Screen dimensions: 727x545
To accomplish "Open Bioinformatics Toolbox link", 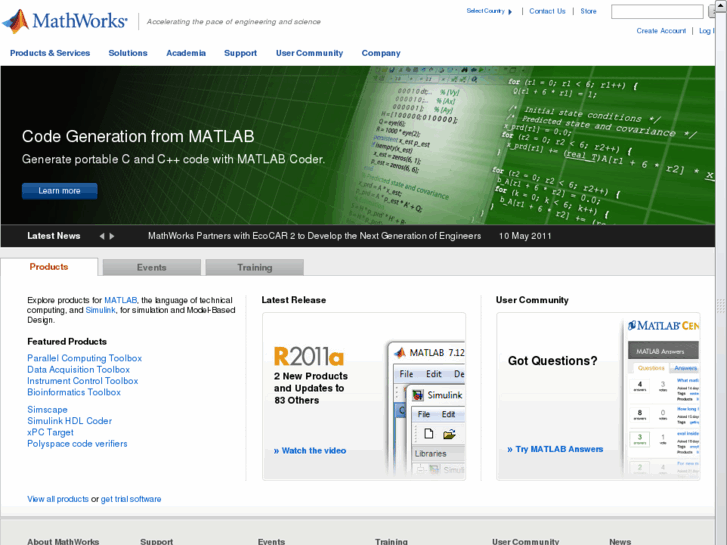I will click(74, 392).
